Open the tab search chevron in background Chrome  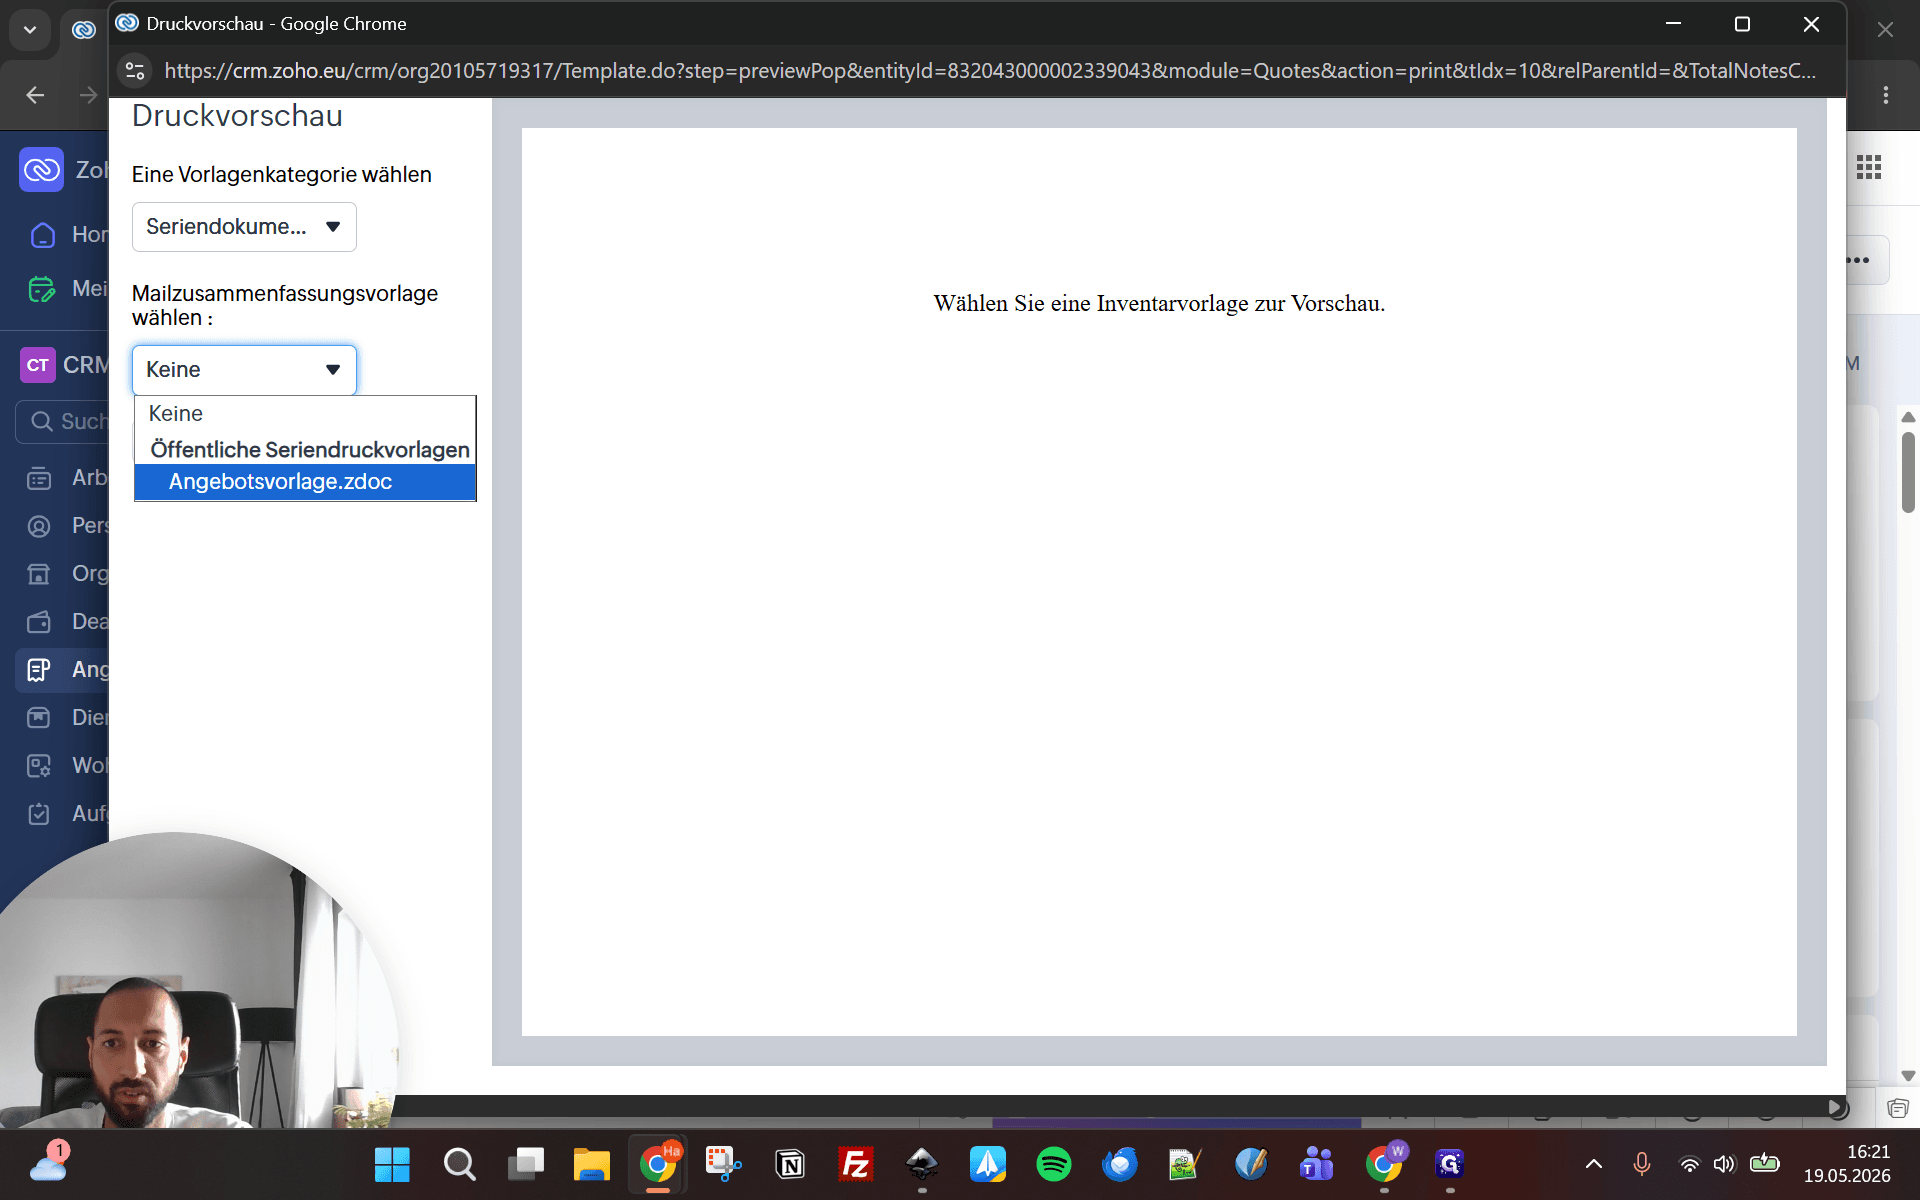tap(30, 30)
